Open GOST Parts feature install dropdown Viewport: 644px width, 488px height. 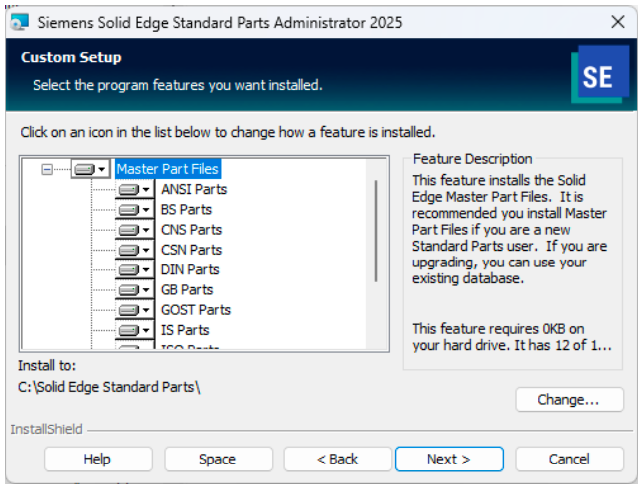click(135, 310)
